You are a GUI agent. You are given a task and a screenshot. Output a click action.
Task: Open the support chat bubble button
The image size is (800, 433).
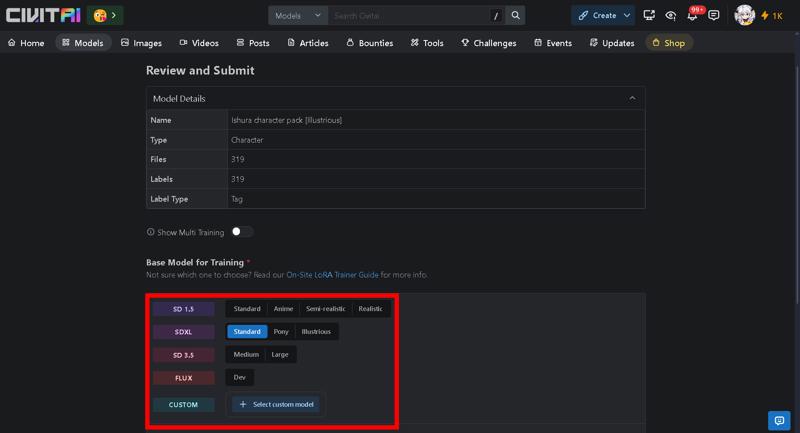(779, 420)
